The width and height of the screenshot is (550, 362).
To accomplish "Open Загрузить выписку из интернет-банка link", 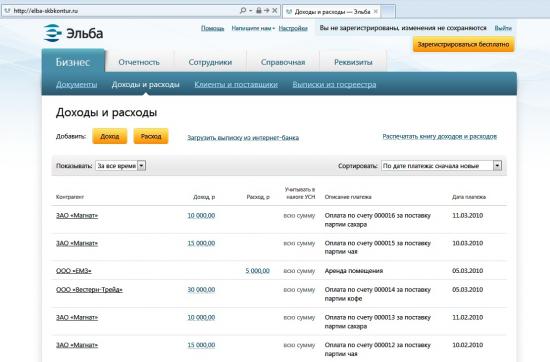I will (x=243, y=138).
